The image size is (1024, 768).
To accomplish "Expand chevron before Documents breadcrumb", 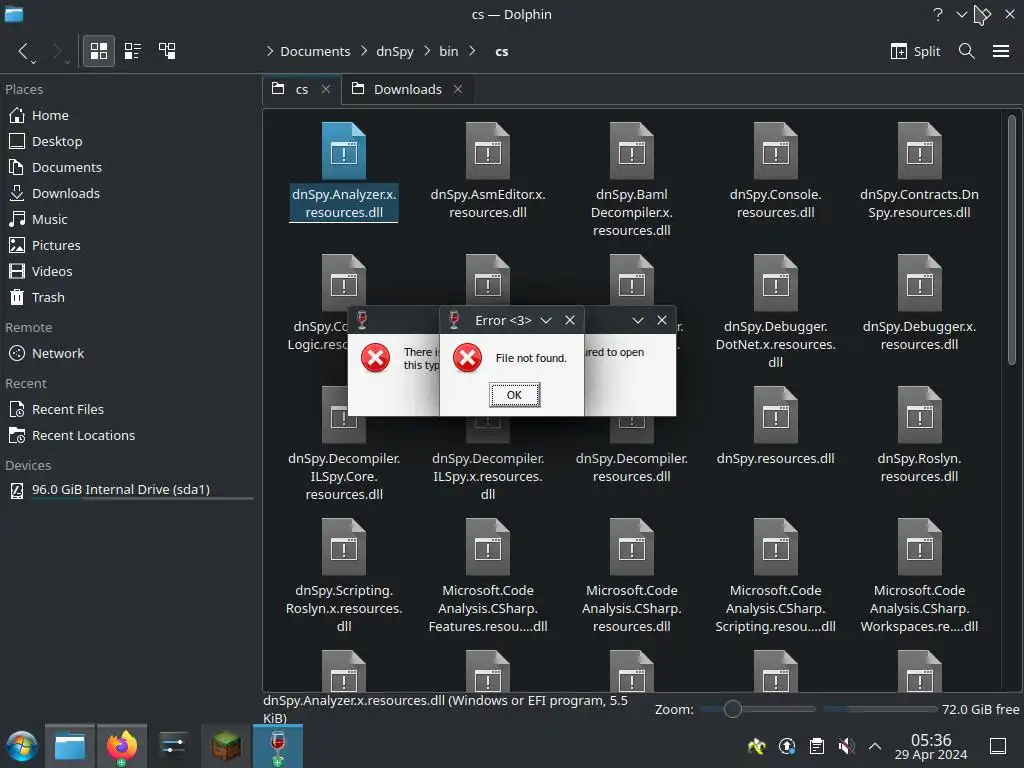I will 270,51.
